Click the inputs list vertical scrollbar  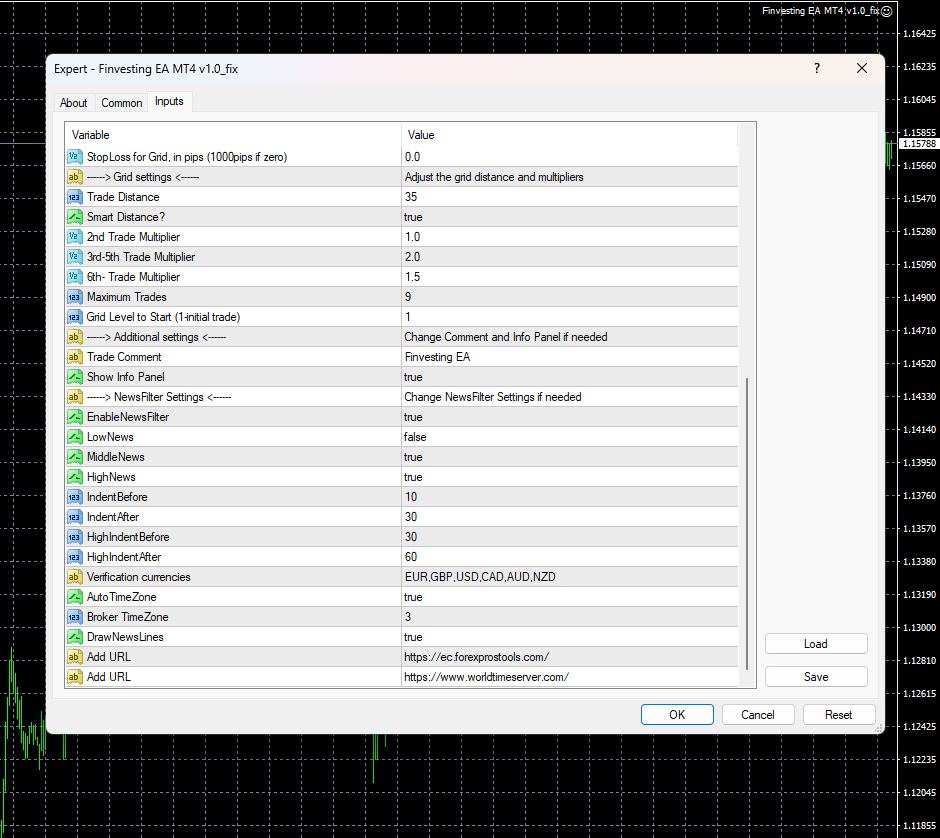pyautogui.click(x=747, y=523)
